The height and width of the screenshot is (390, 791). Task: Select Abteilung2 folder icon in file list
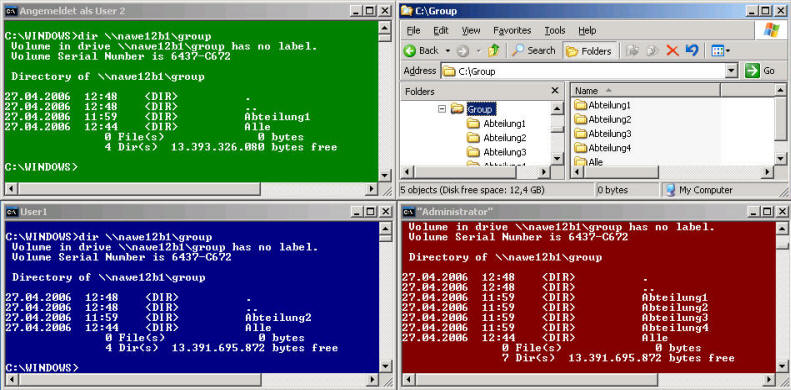581,120
